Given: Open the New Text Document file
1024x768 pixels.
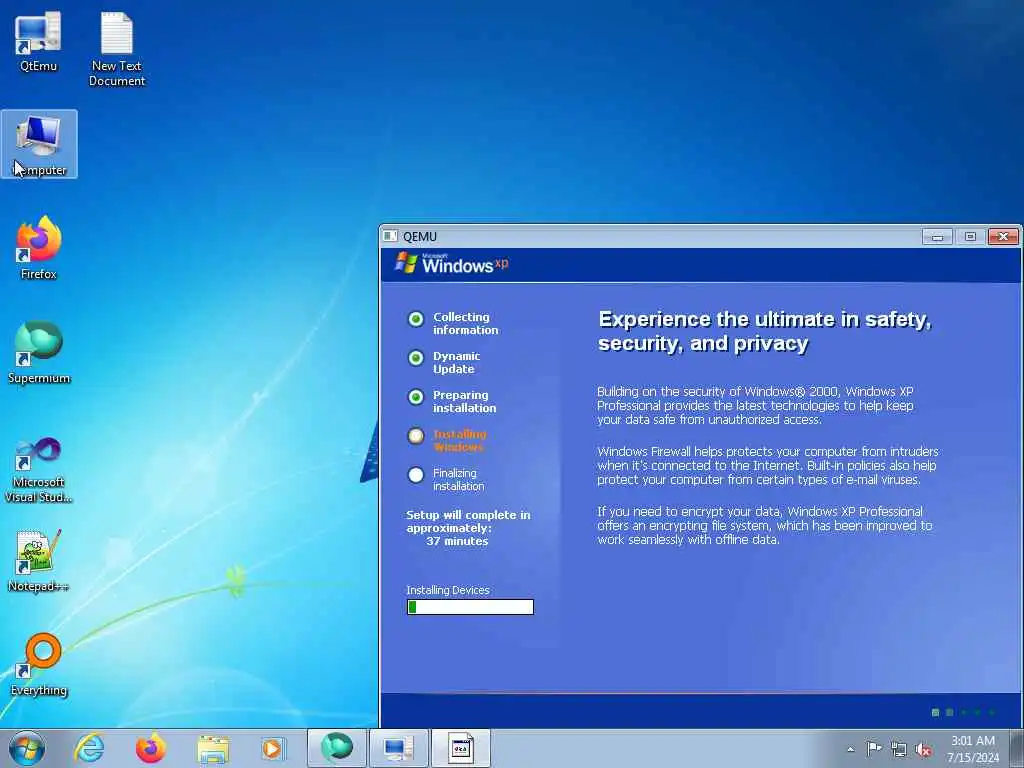Looking at the screenshot, I should pos(117,50).
